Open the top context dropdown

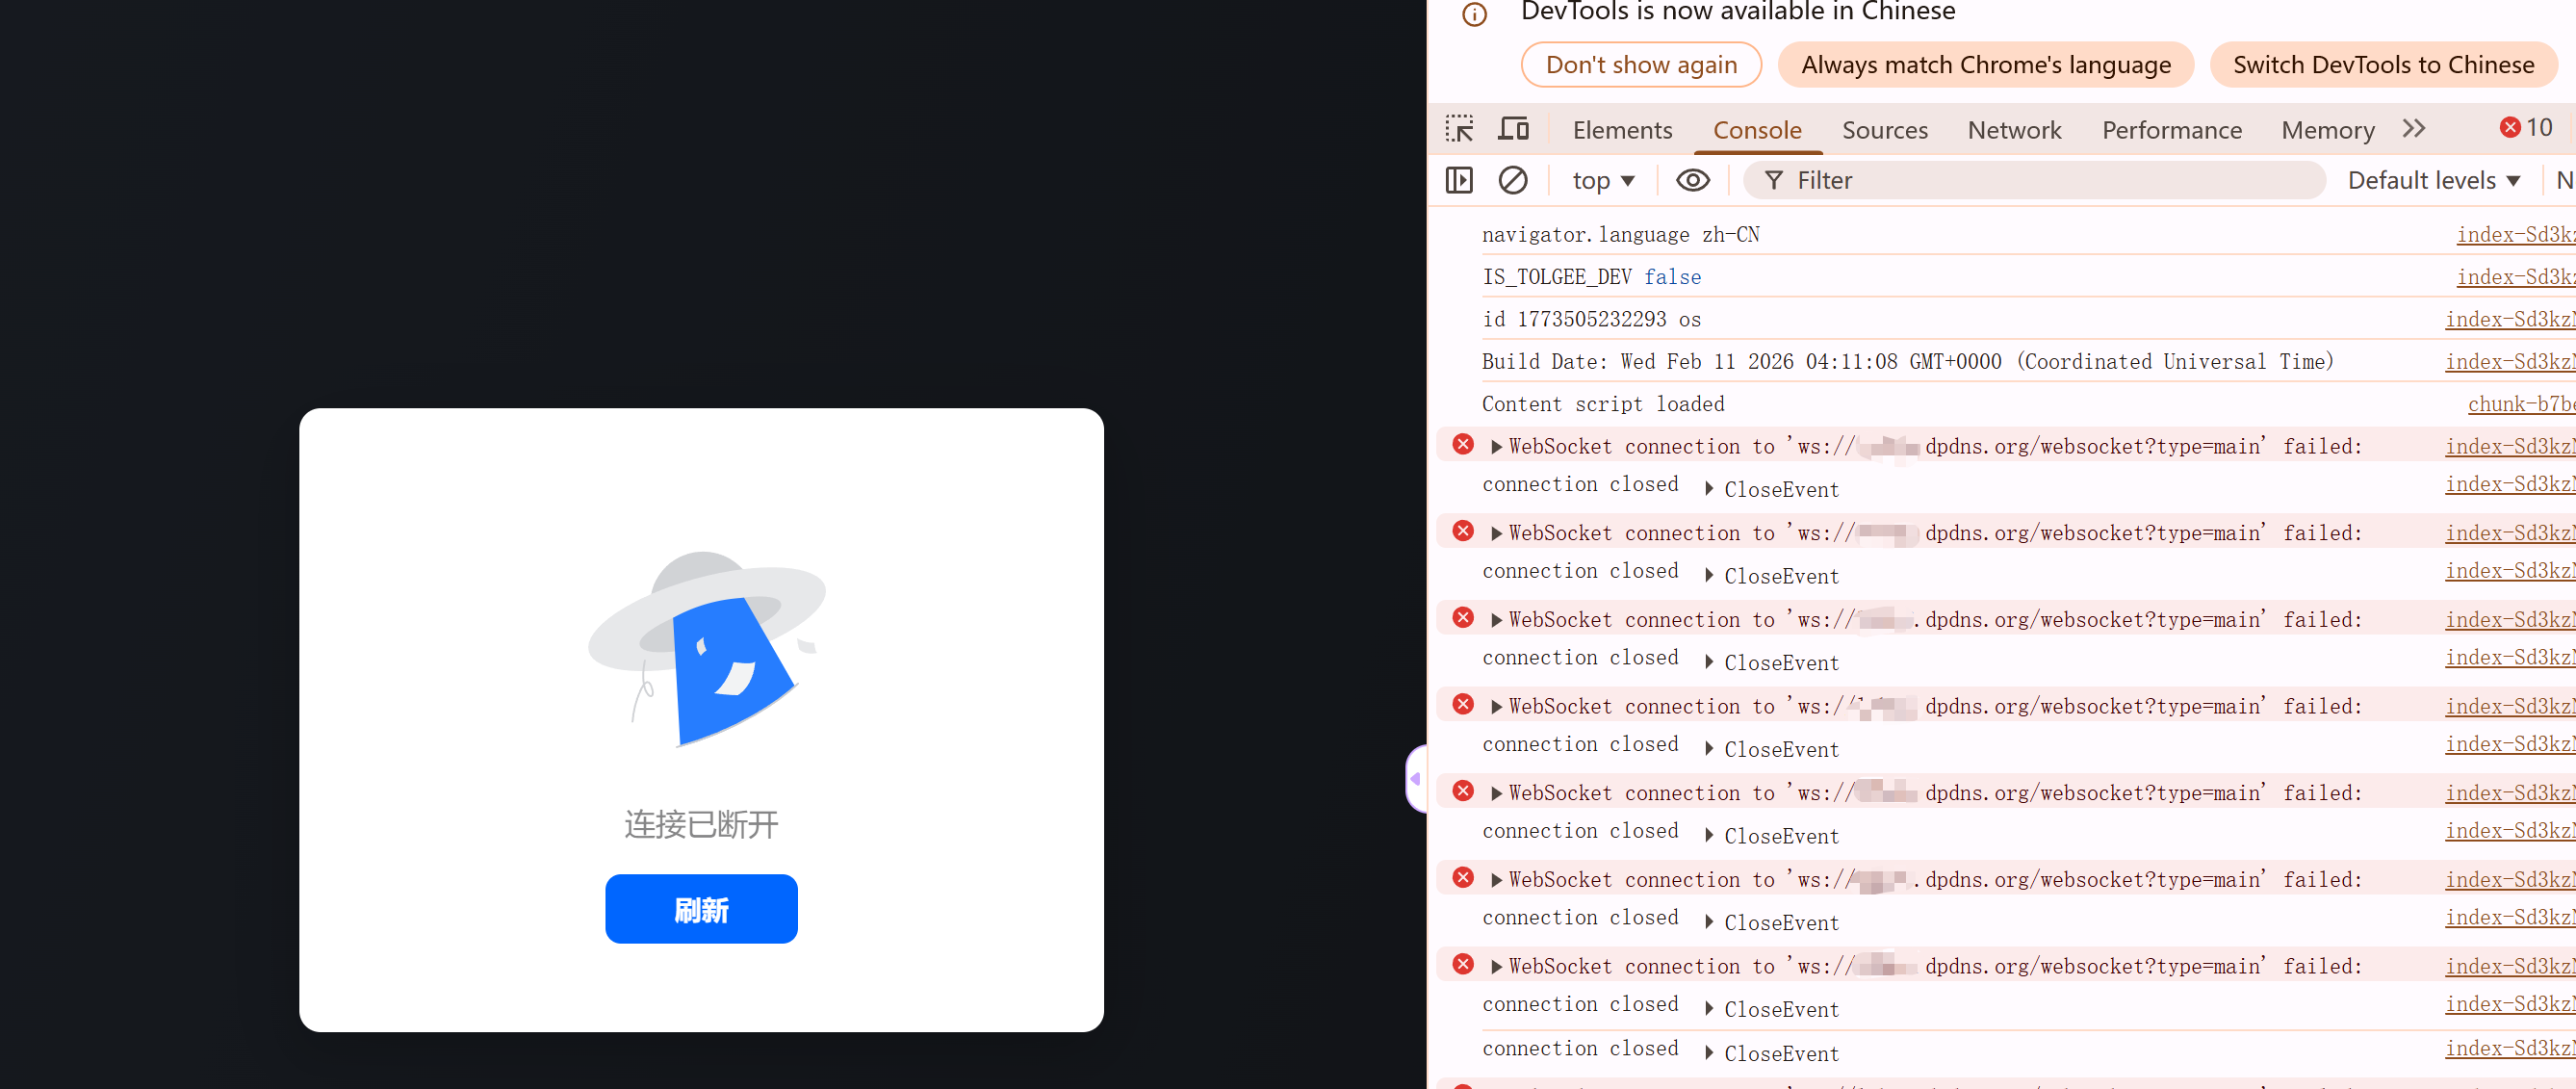[1602, 181]
